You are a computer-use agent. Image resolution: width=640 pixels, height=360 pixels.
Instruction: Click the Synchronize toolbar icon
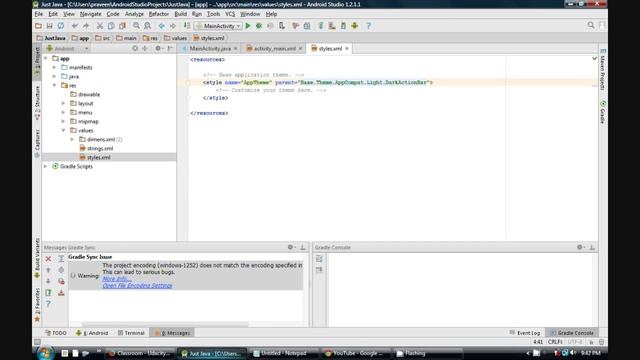click(x=61, y=26)
